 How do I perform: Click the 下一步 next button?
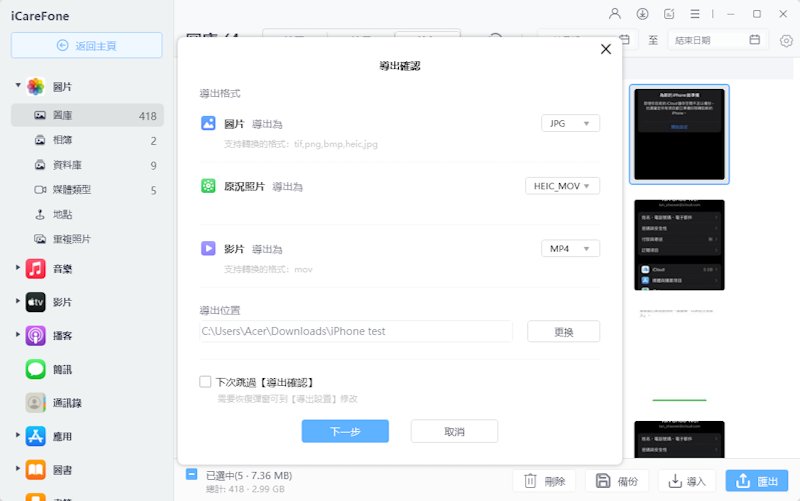click(x=345, y=431)
